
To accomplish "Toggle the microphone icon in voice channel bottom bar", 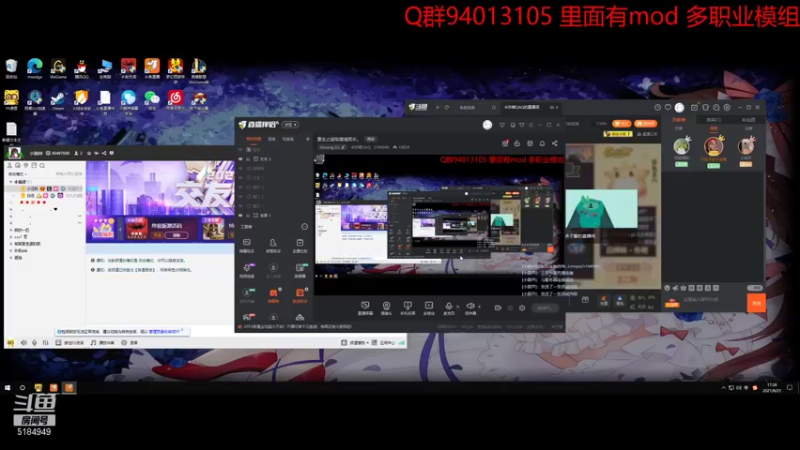I will coord(34,342).
